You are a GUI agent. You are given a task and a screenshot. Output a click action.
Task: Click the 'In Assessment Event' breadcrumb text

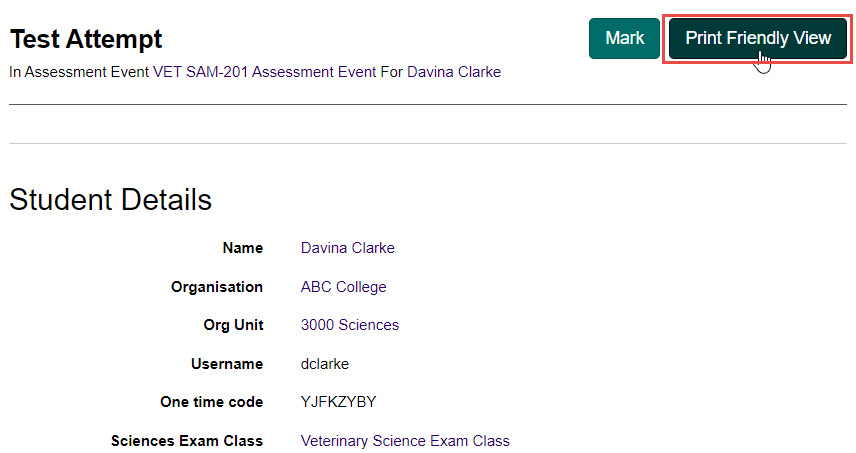(x=79, y=72)
